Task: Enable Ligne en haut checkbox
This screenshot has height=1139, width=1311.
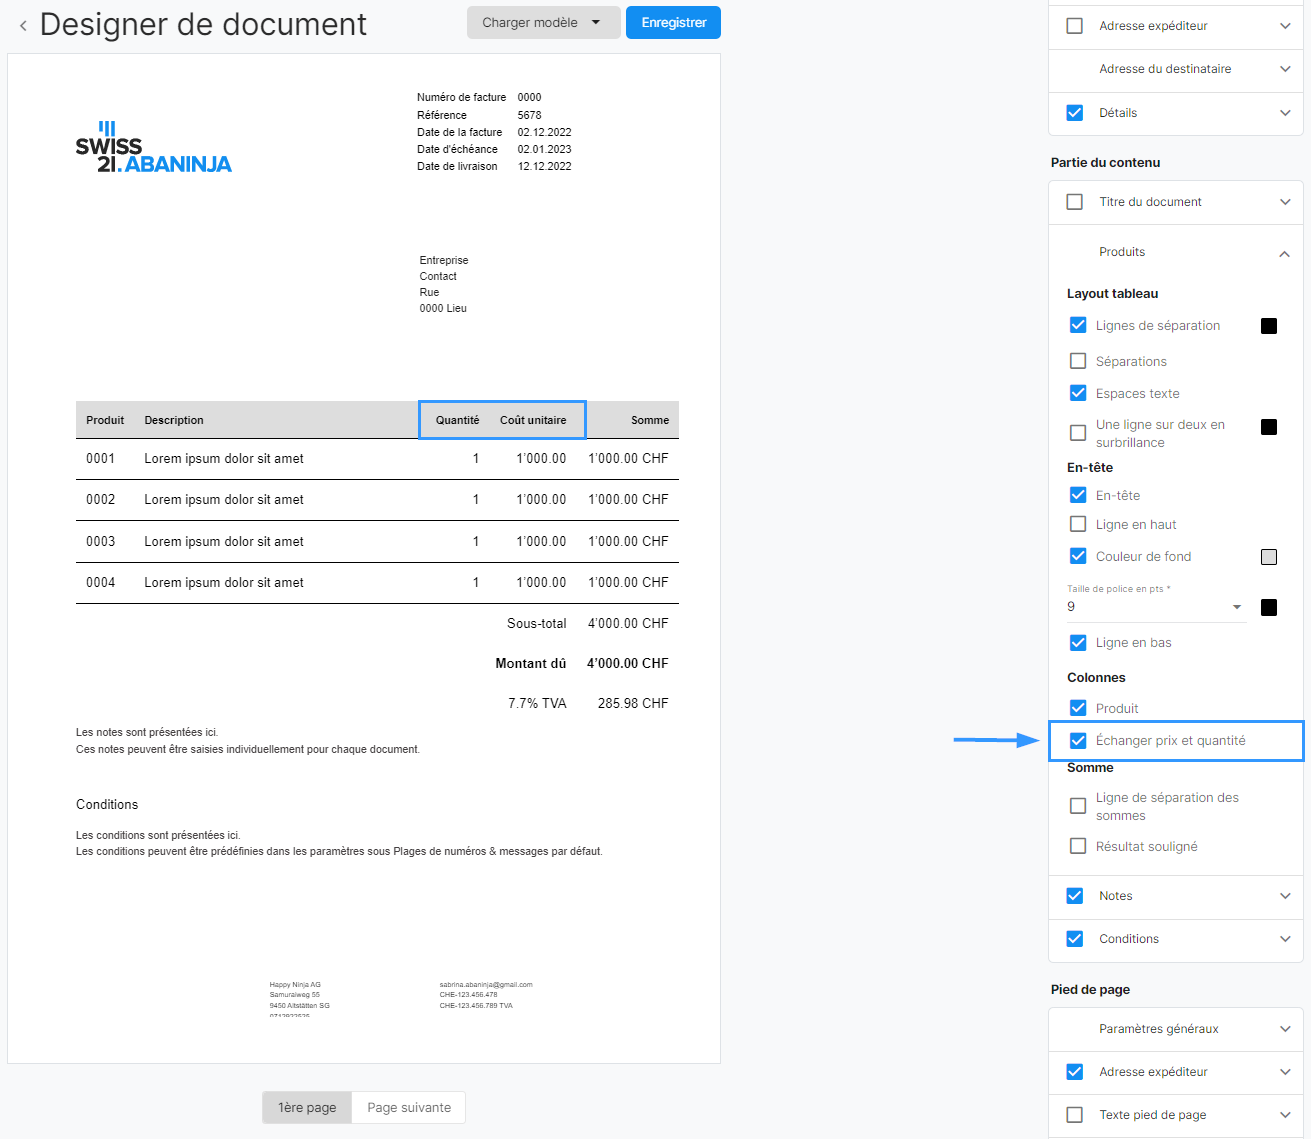Action: [1078, 524]
